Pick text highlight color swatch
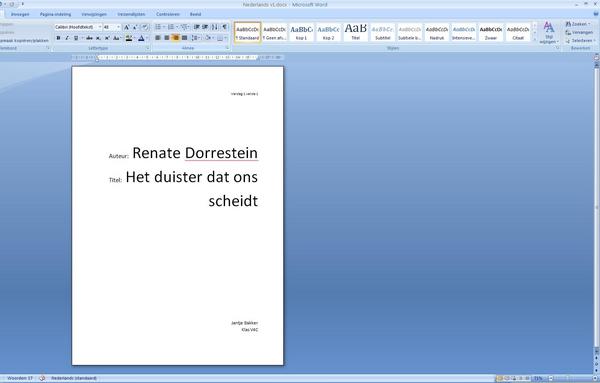 [129, 38]
